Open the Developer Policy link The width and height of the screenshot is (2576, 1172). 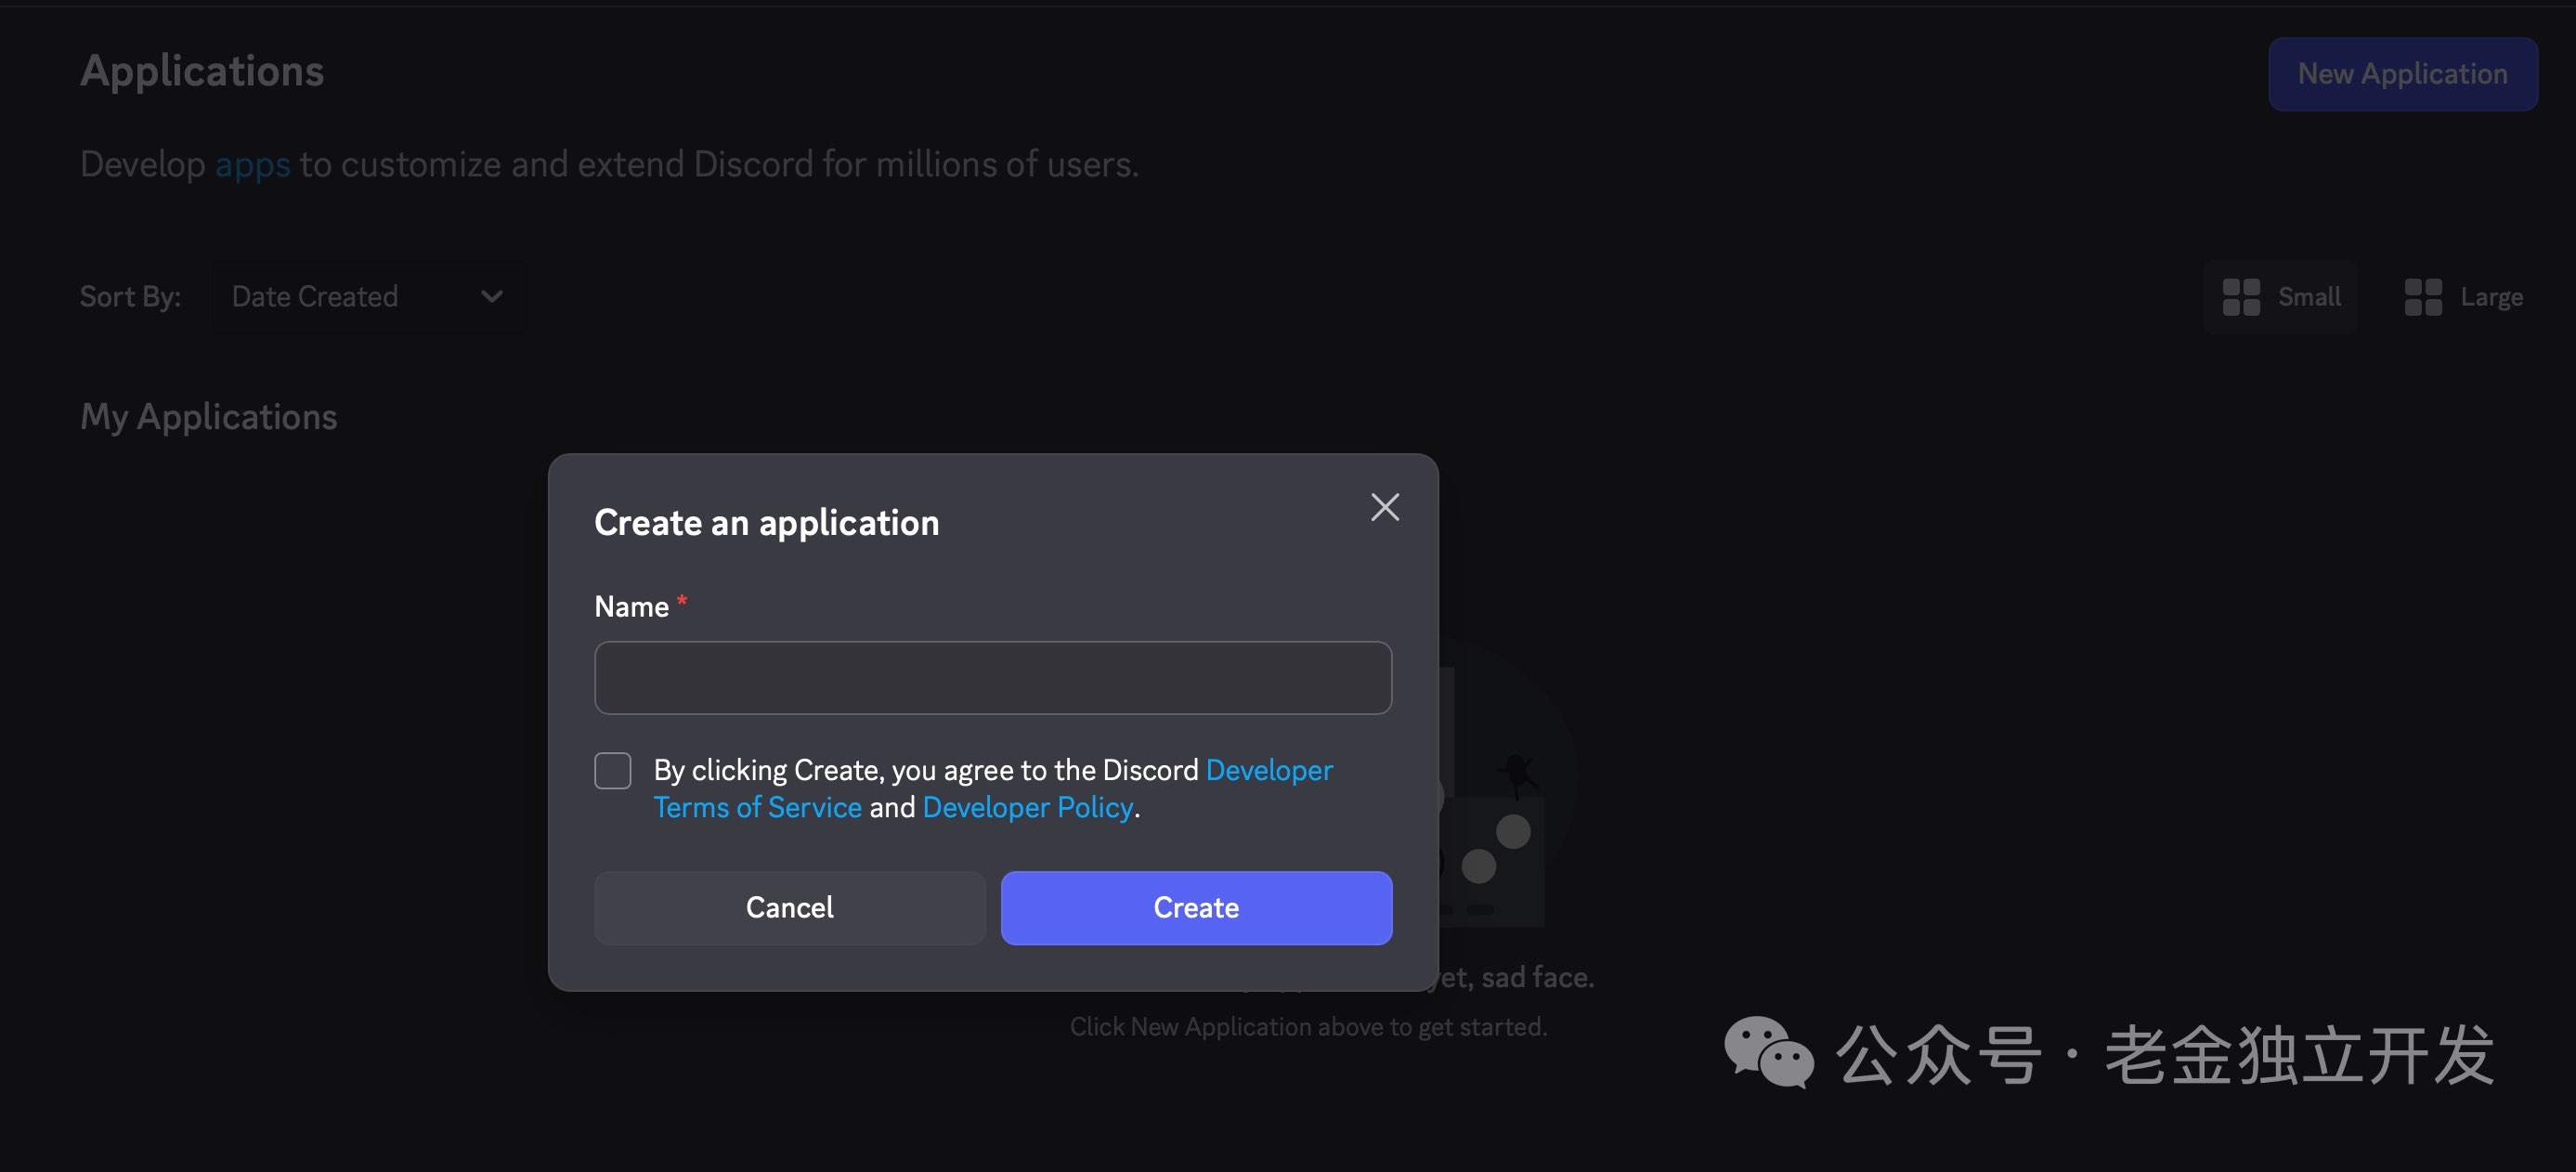(x=1027, y=807)
